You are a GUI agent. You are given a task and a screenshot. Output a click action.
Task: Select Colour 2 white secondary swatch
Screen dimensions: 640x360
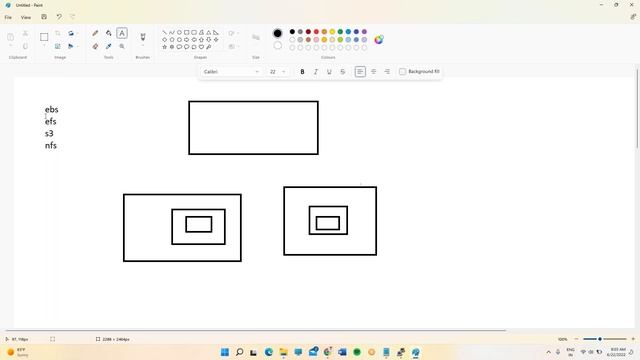click(x=278, y=45)
